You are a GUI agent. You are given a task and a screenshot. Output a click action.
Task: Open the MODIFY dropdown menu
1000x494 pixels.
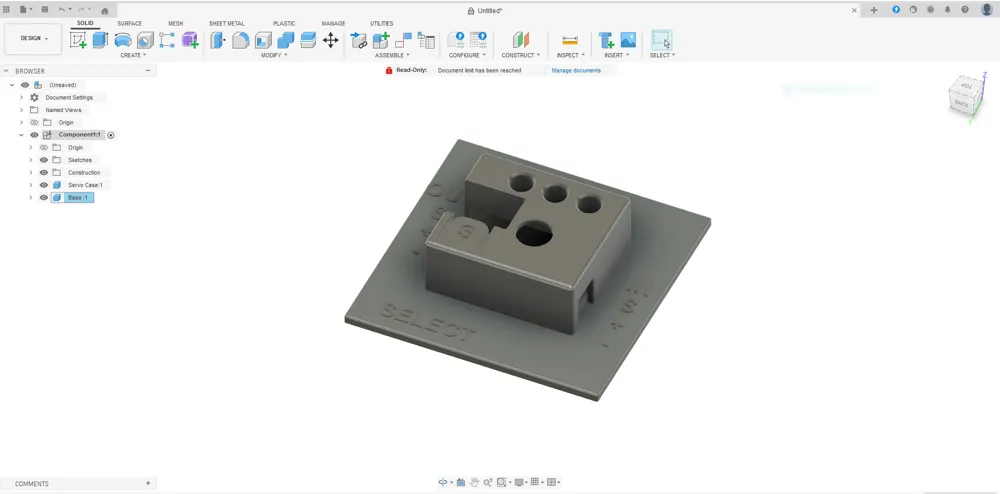pos(274,55)
